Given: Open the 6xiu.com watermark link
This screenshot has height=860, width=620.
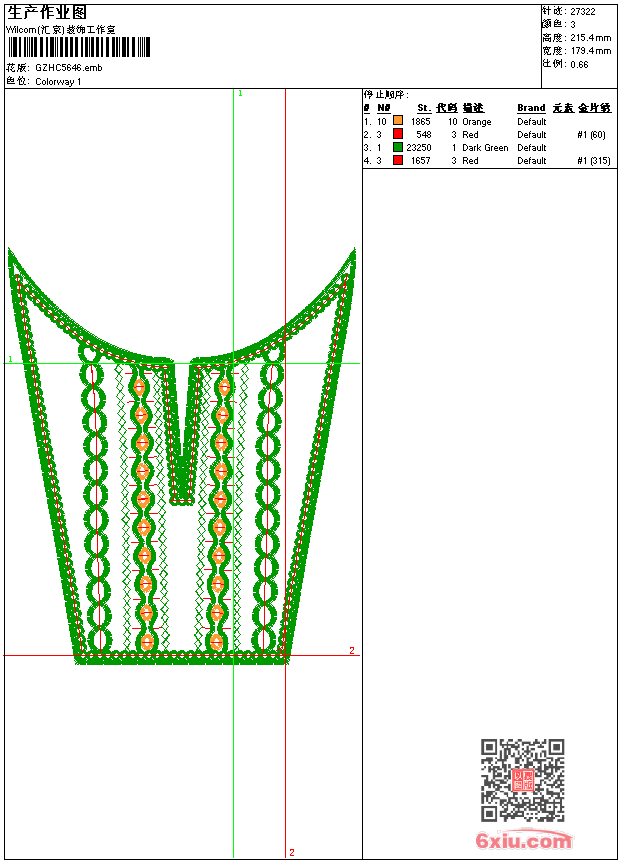Looking at the screenshot, I should [524, 841].
